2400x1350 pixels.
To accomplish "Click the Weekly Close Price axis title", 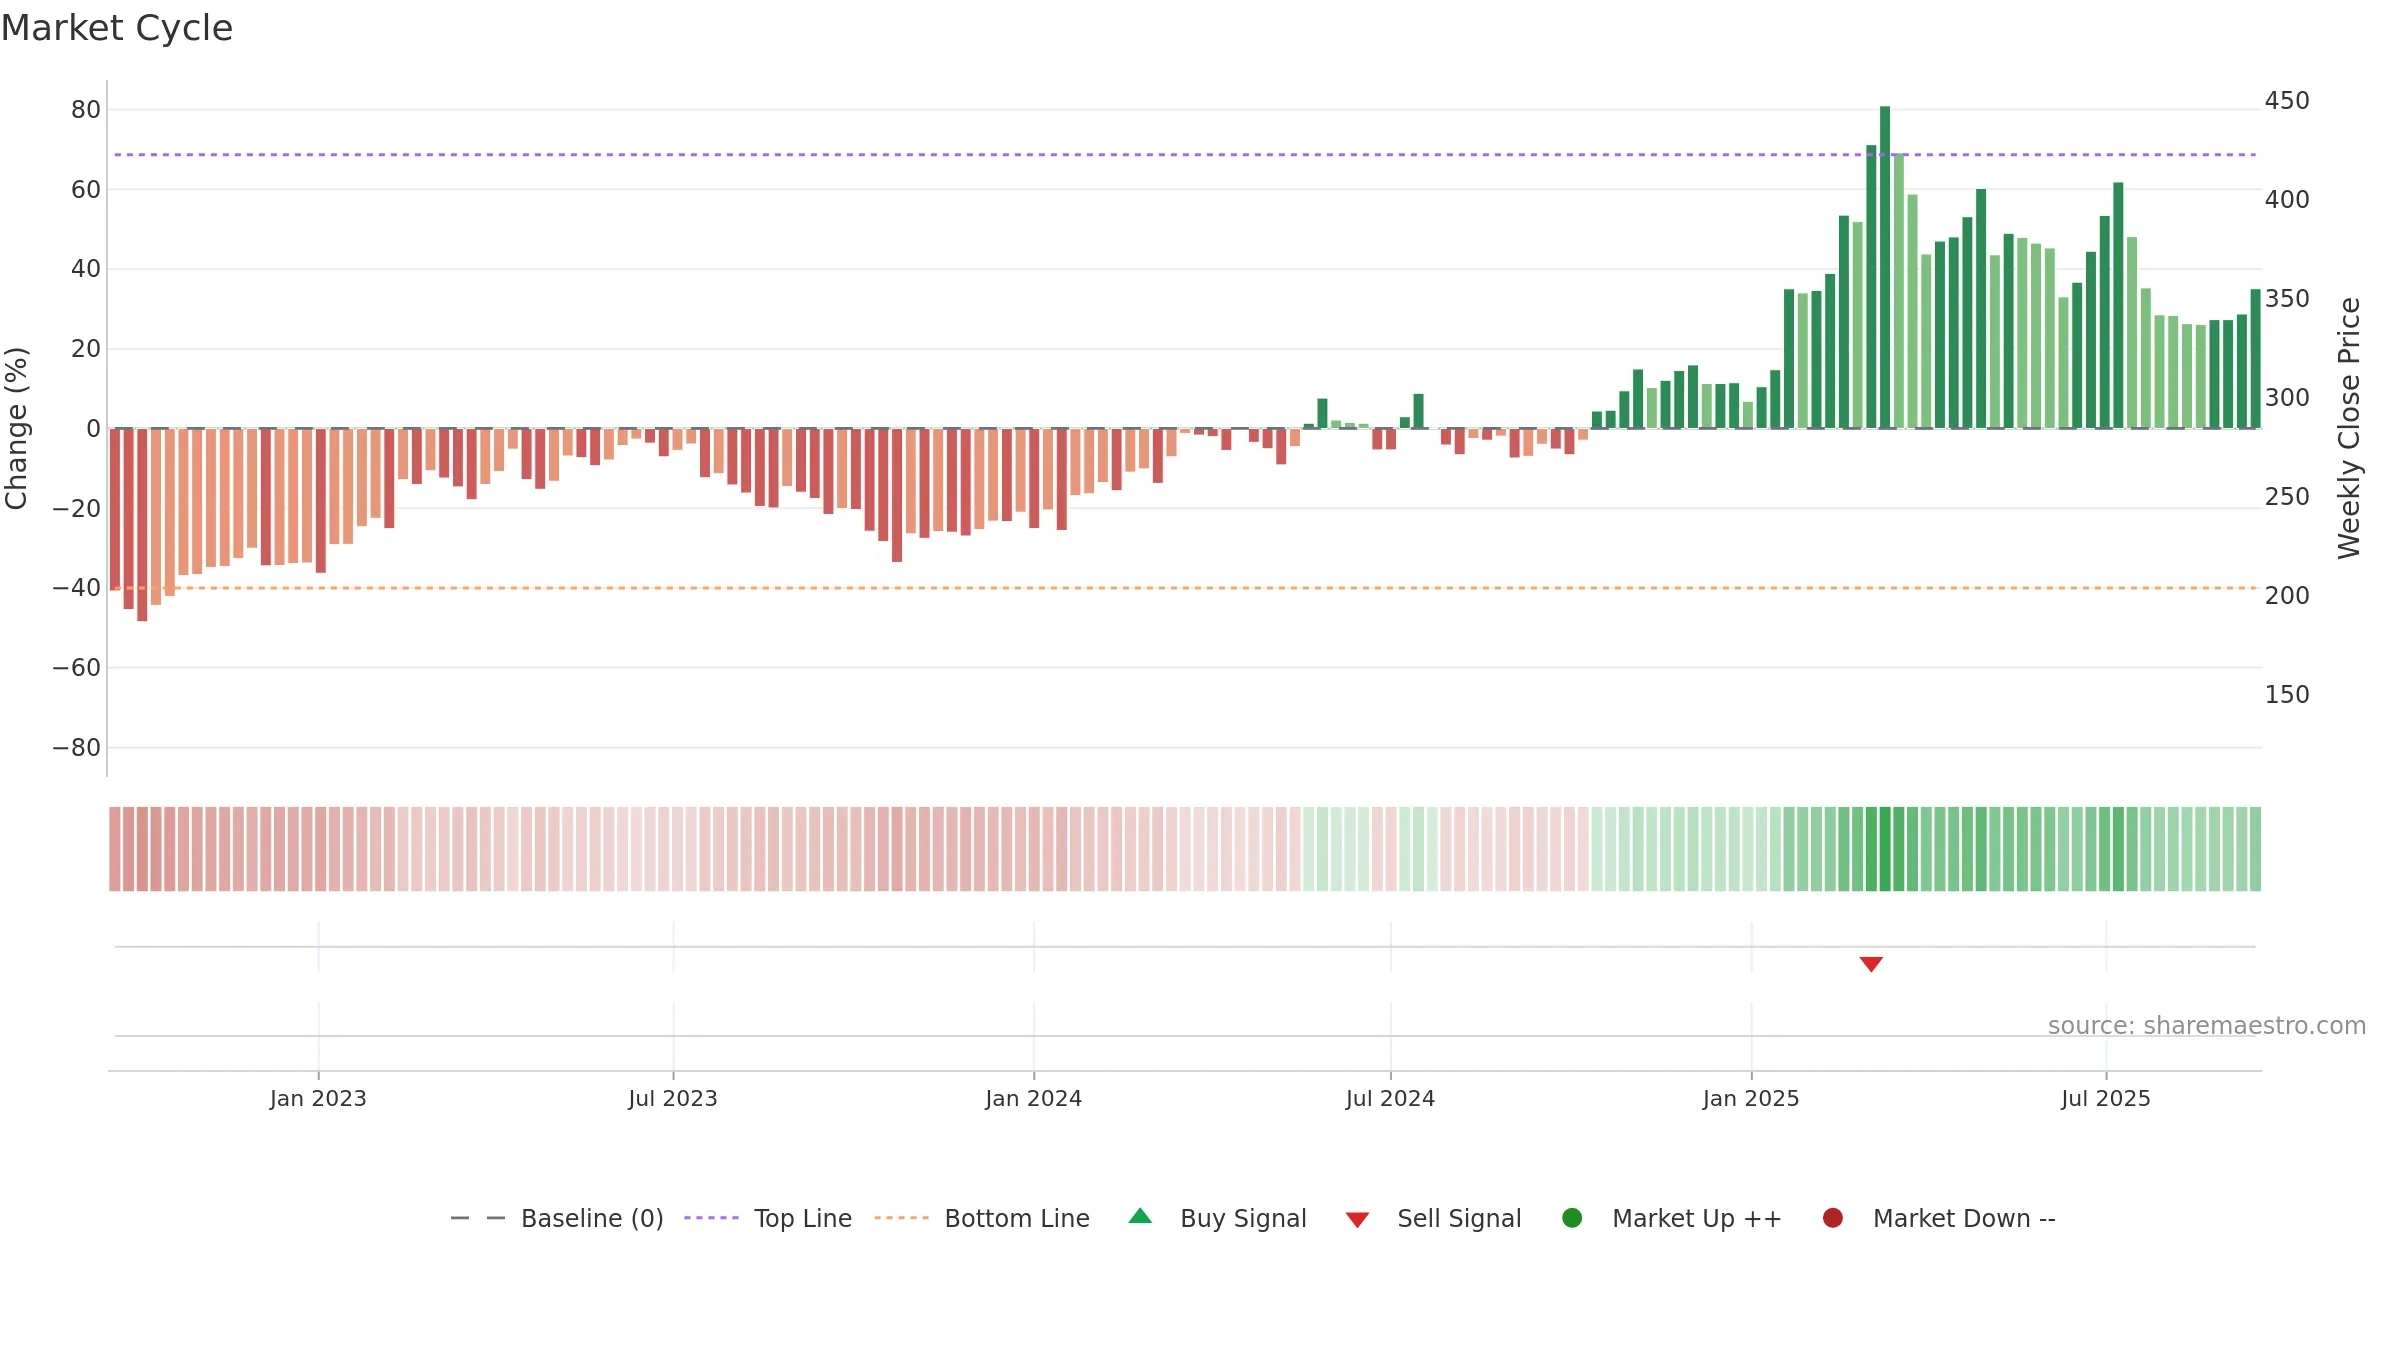I will coord(2349,428).
